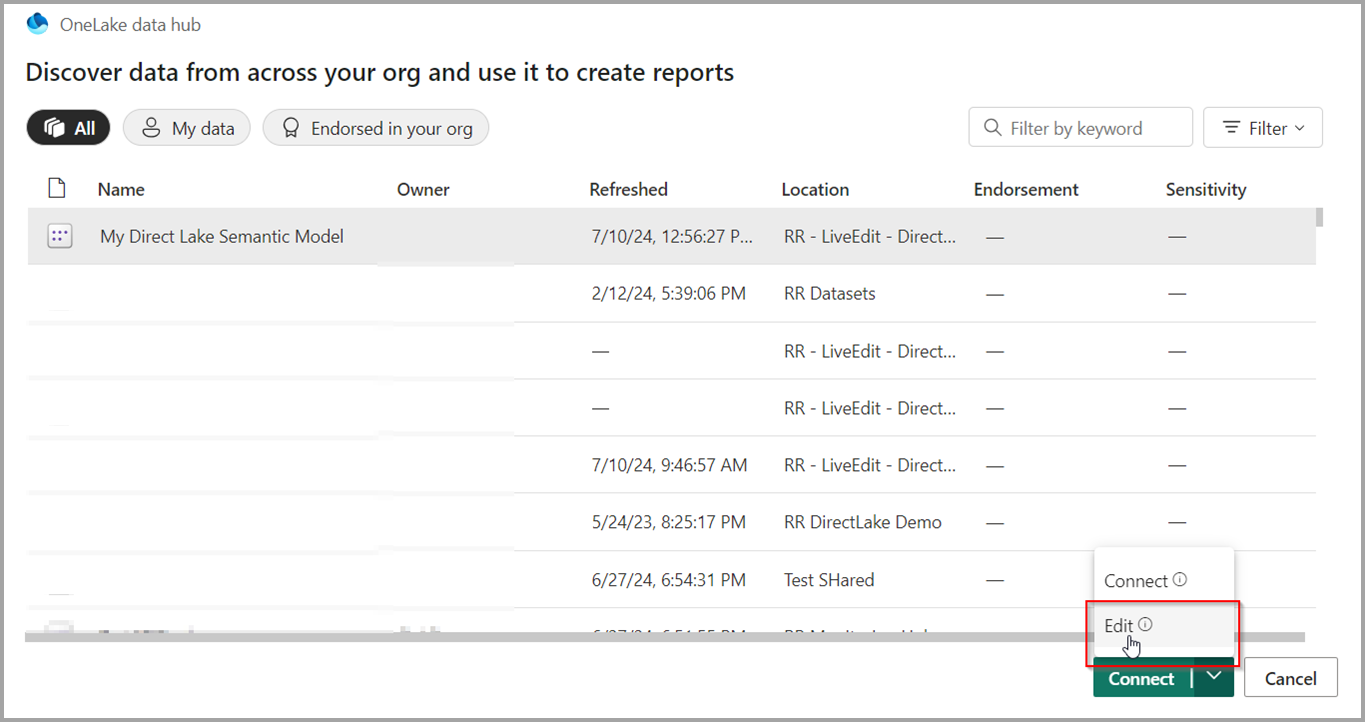Click the green Connect button

click(1142, 678)
